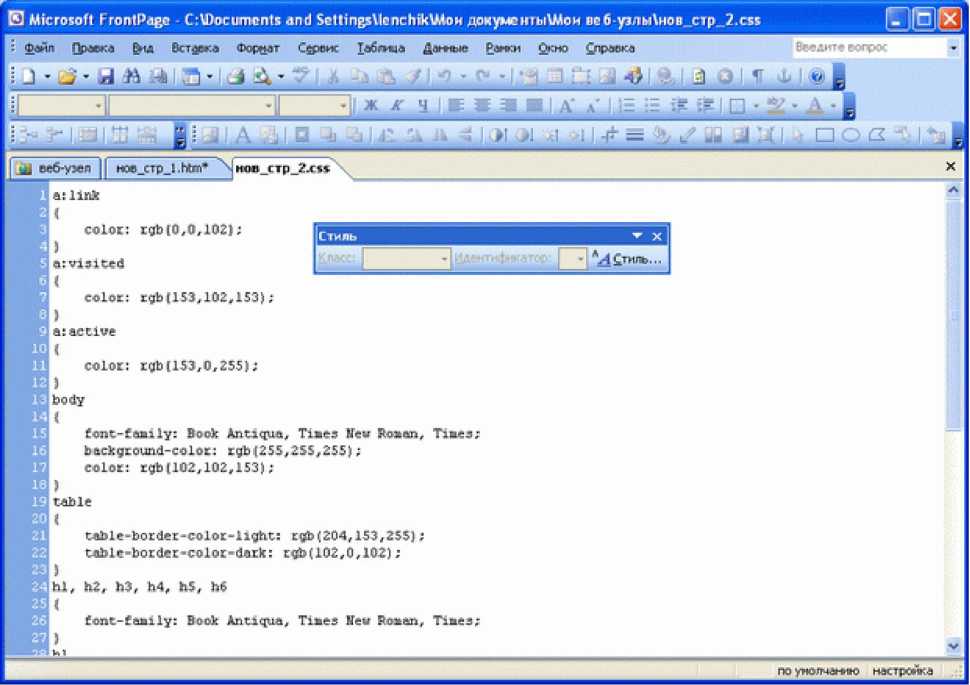Image resolution: width=970 pixels, height=685 pixels.
Task: Select the rectangular hotspot tool
Action: [x=825, y=136]
